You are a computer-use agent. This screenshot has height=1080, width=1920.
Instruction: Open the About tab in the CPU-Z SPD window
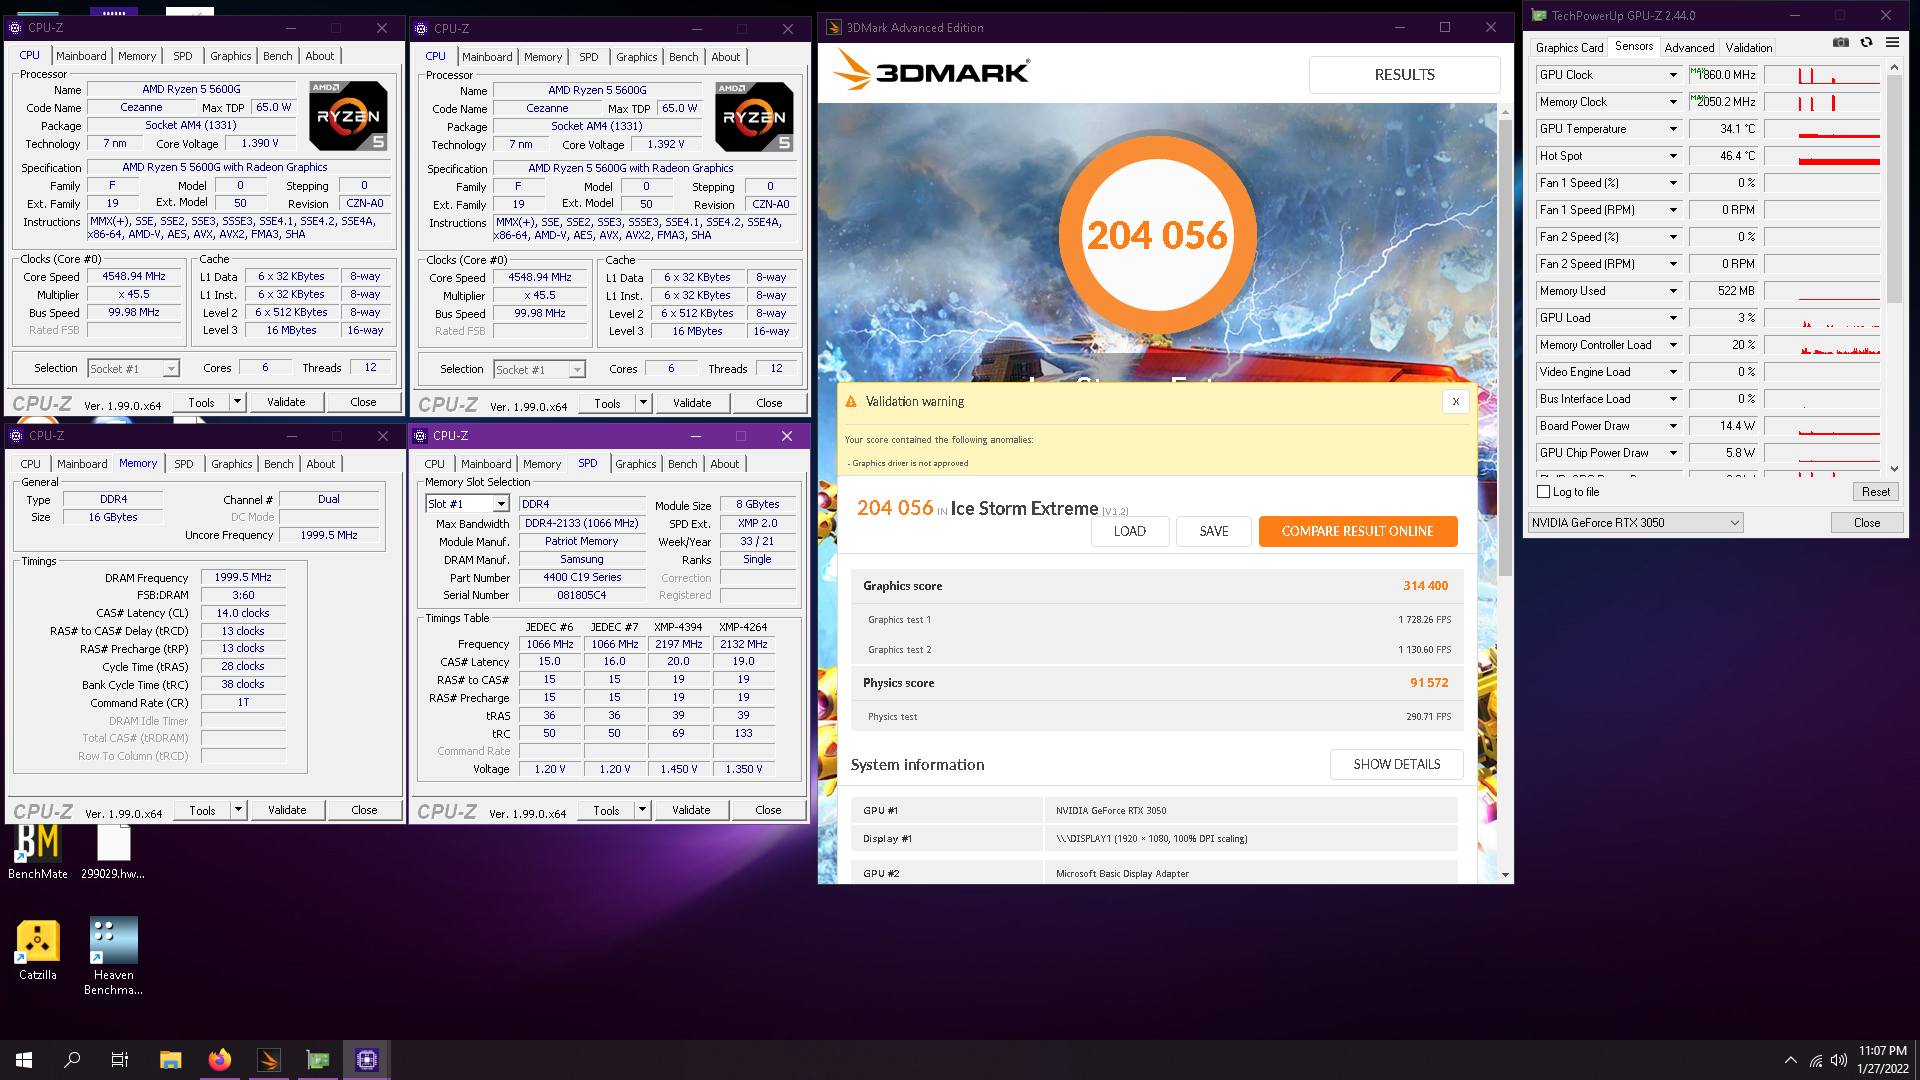coord(725,464)
